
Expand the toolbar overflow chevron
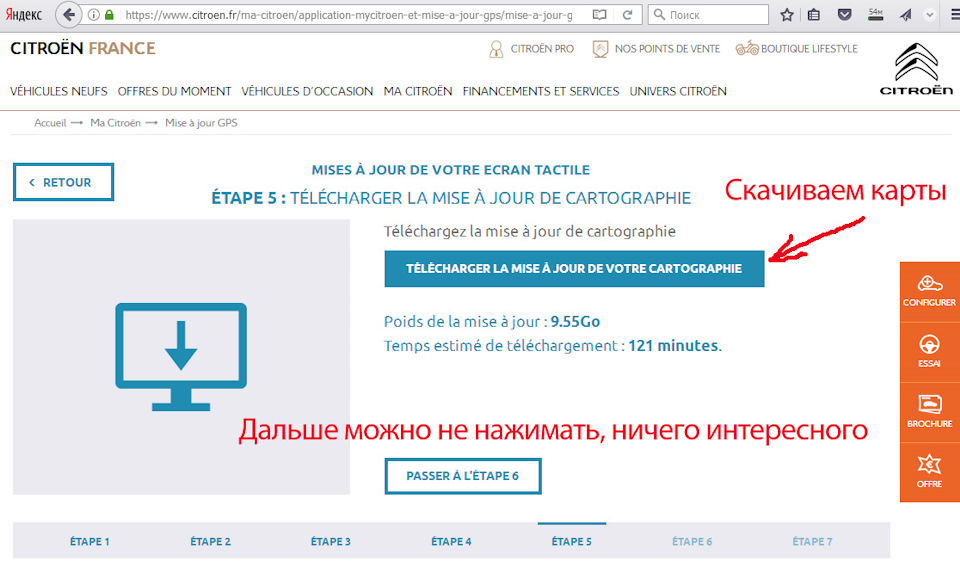[x=929, y=15]
